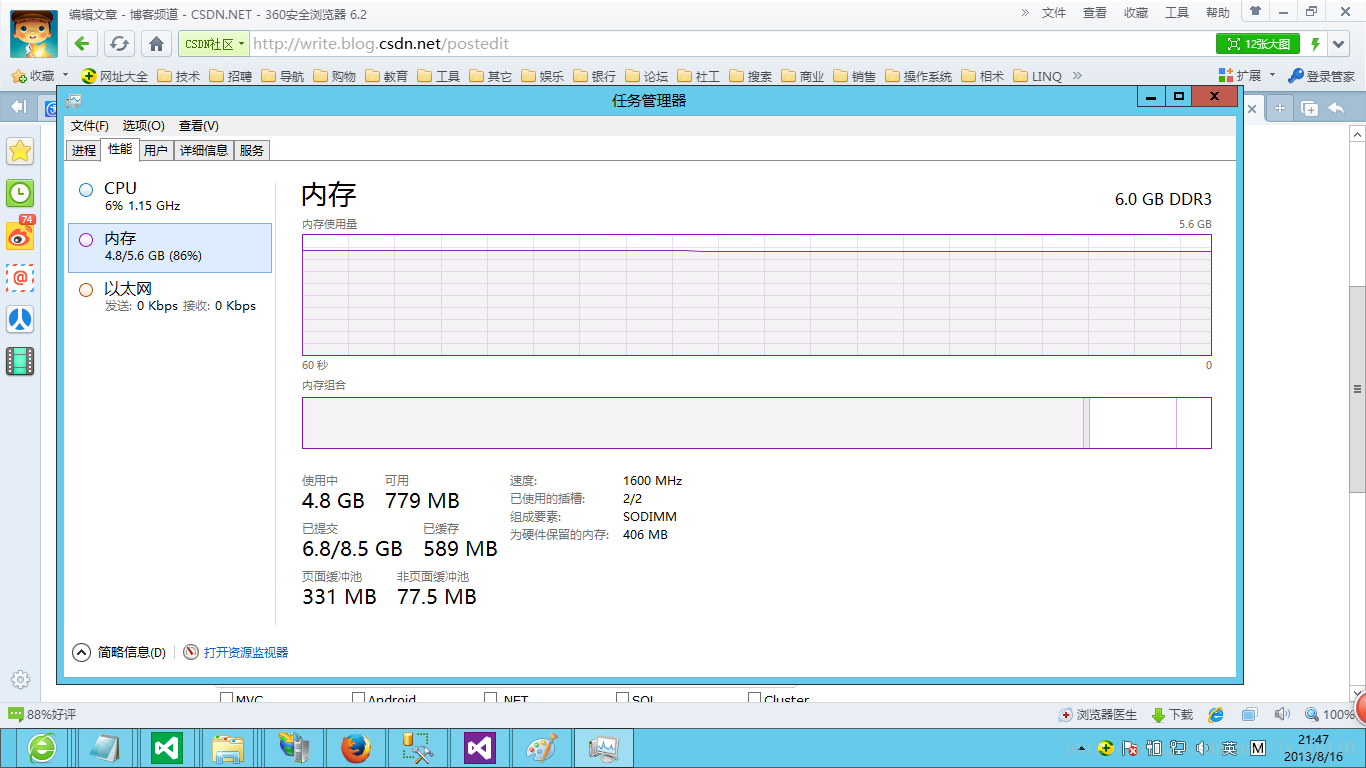Open favorites star in browser sidebar

[20, 151]
